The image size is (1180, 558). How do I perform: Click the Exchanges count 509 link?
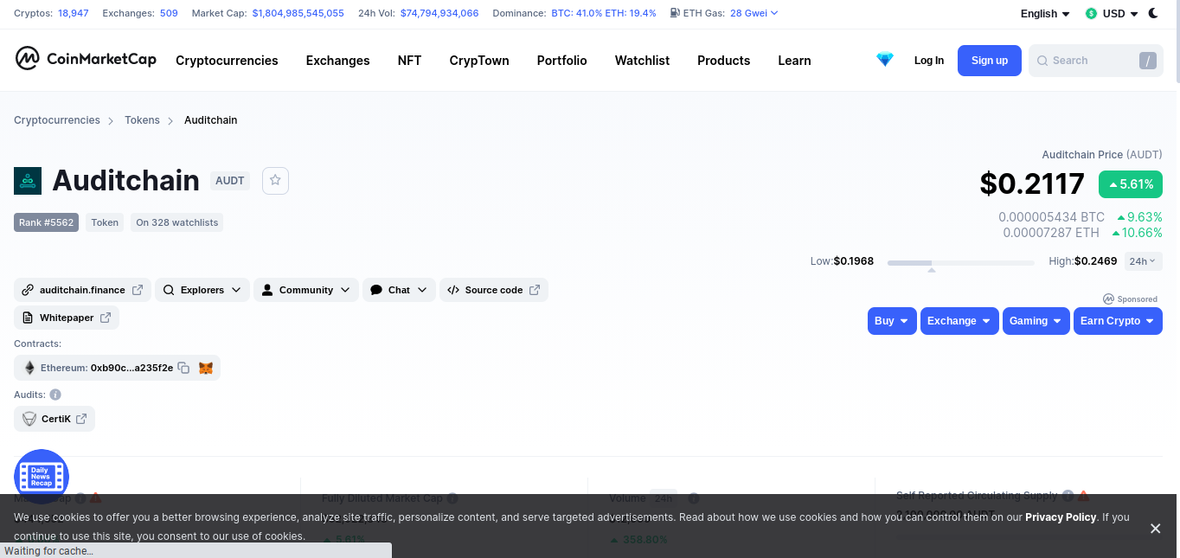[x=169, y=13]
